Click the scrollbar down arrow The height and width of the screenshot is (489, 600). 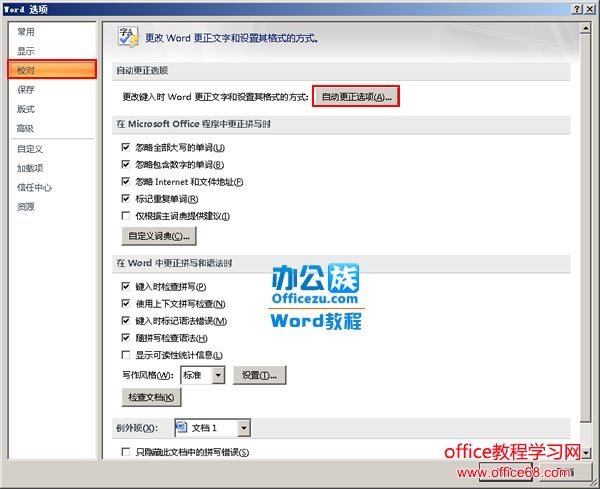tap(586, 453)
